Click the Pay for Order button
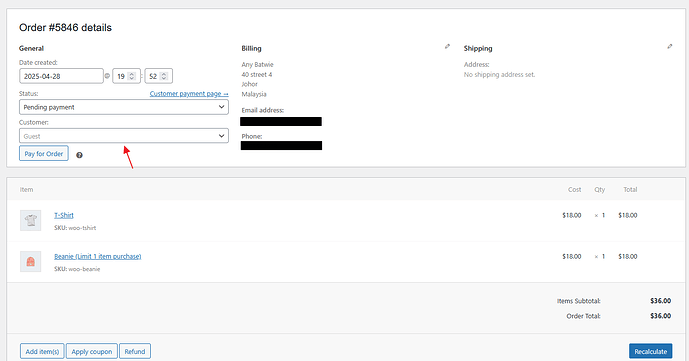 coord(44,153)
